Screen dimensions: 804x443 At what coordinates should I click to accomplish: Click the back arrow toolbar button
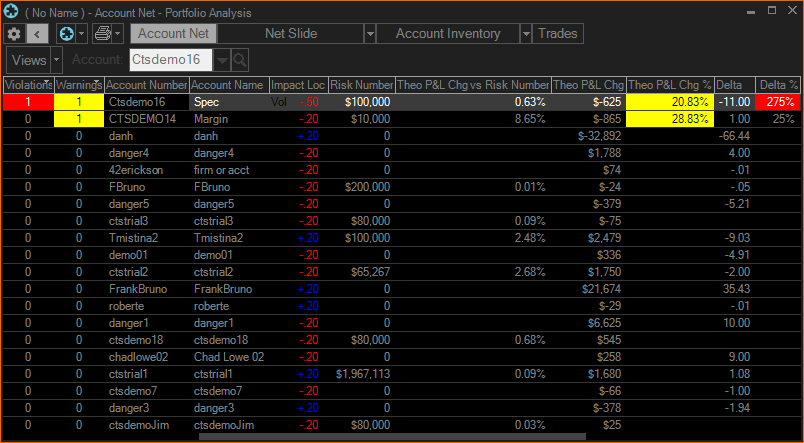coord(38,34)
